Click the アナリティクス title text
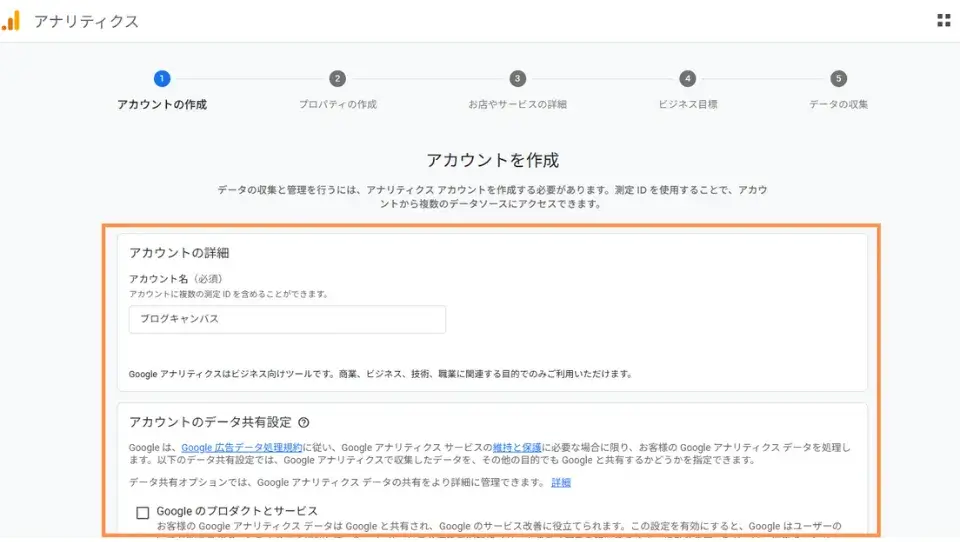The height and width of the screenshot is (542, 960). (86, 21)
